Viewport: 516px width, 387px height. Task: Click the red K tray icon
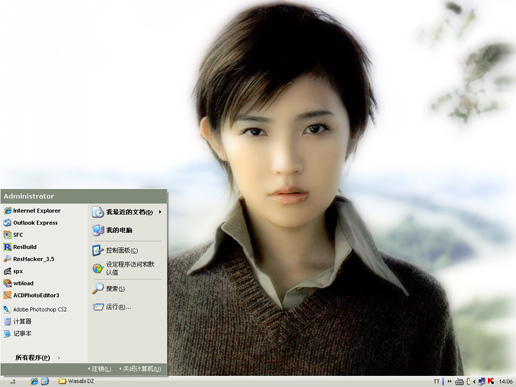[x=491, y=381]
